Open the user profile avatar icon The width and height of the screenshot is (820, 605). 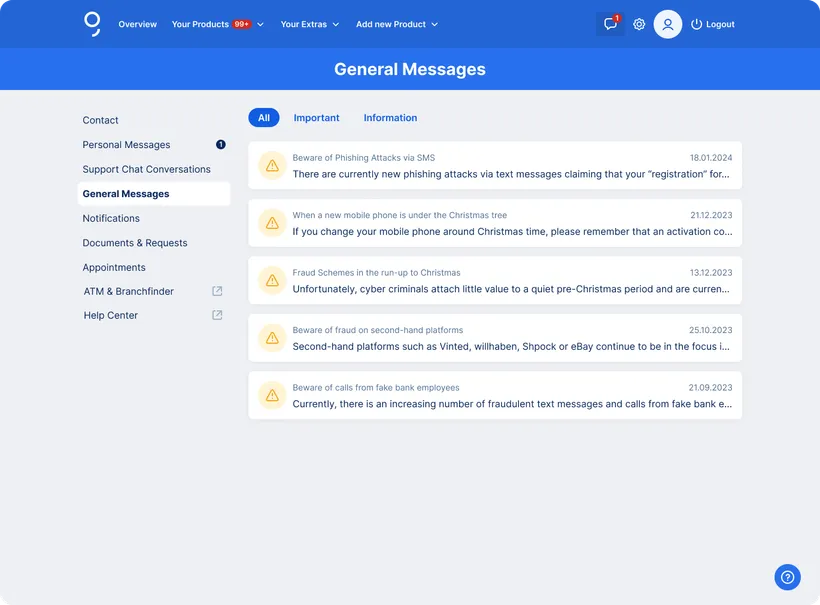(667, 24)
